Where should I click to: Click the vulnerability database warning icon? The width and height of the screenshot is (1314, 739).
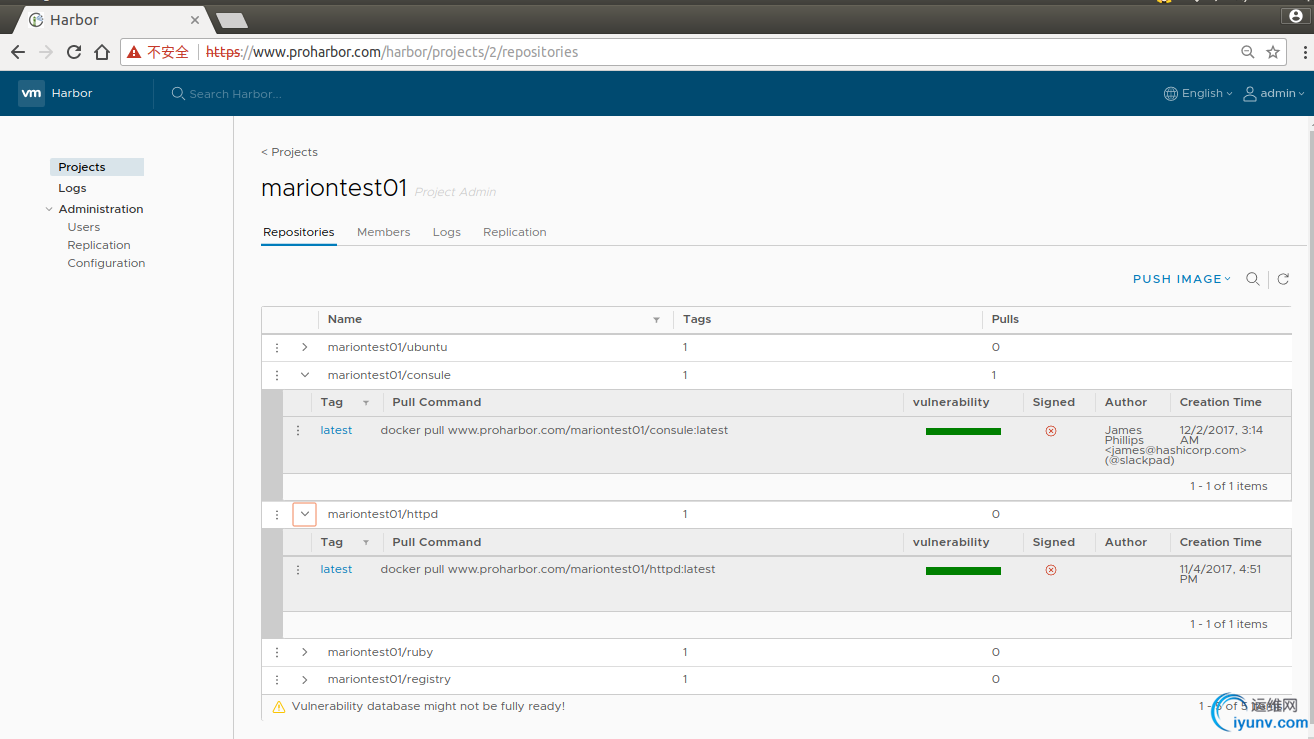point(279,707)
